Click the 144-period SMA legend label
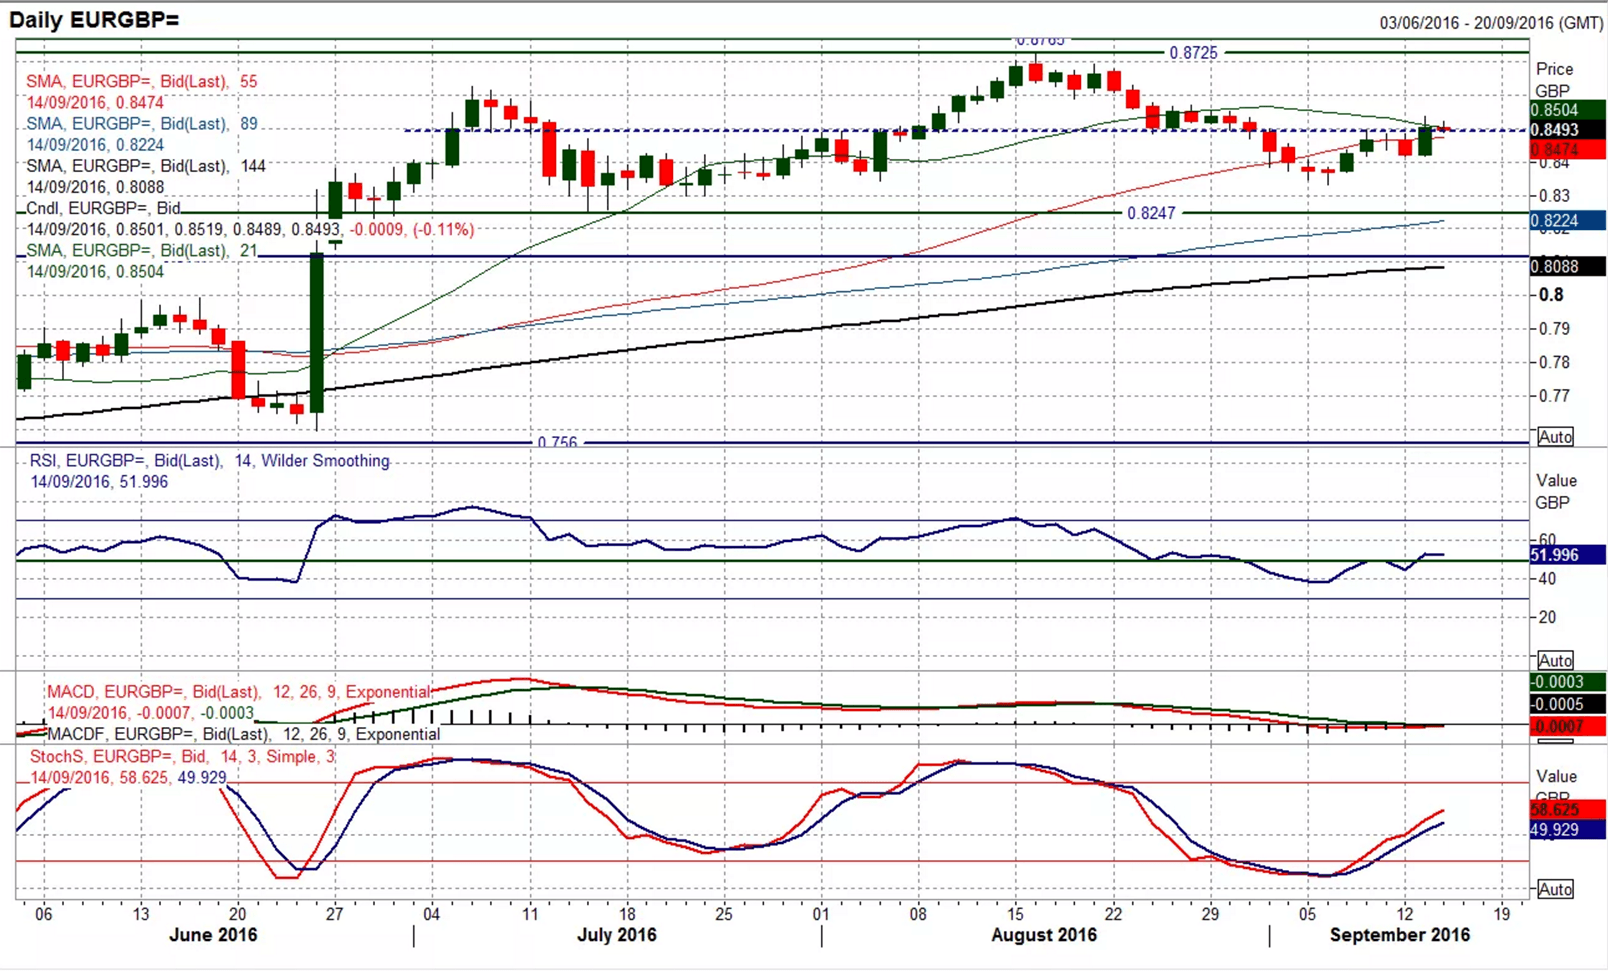 pos(146,166)
